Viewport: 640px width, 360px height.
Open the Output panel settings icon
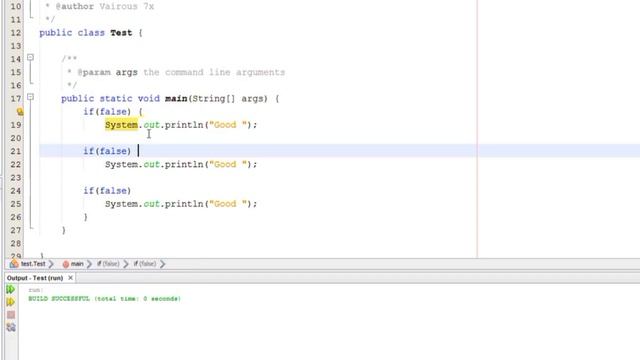[x=11, y=327]
